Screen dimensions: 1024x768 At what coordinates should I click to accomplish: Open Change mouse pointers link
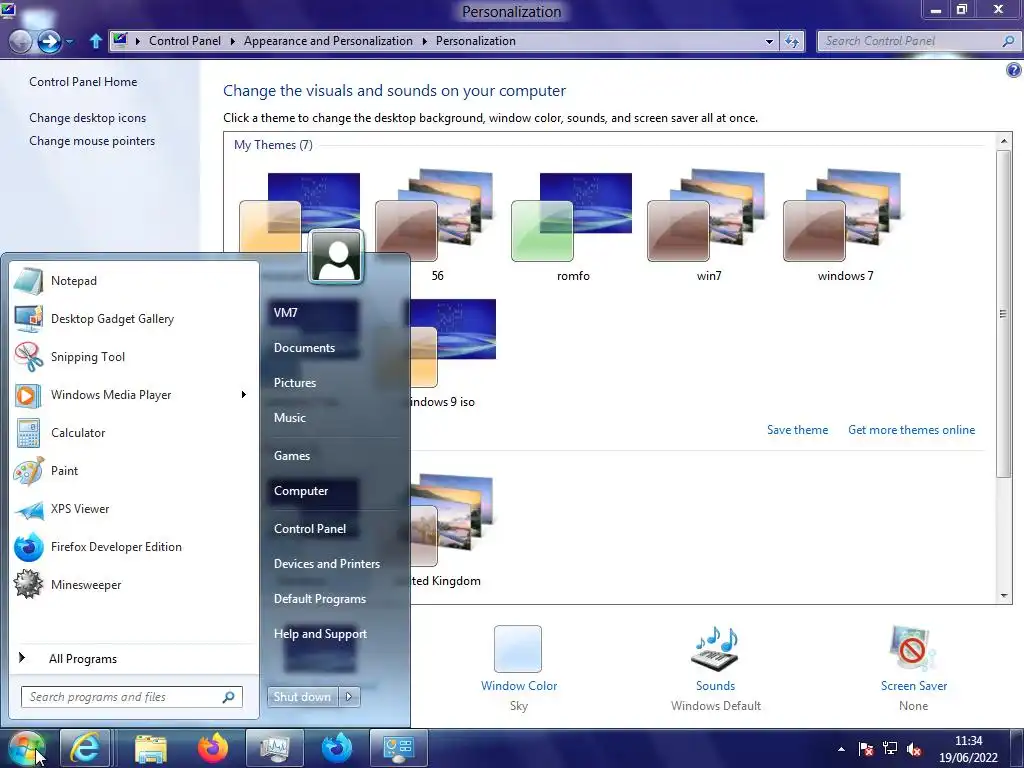click(92, 141)
